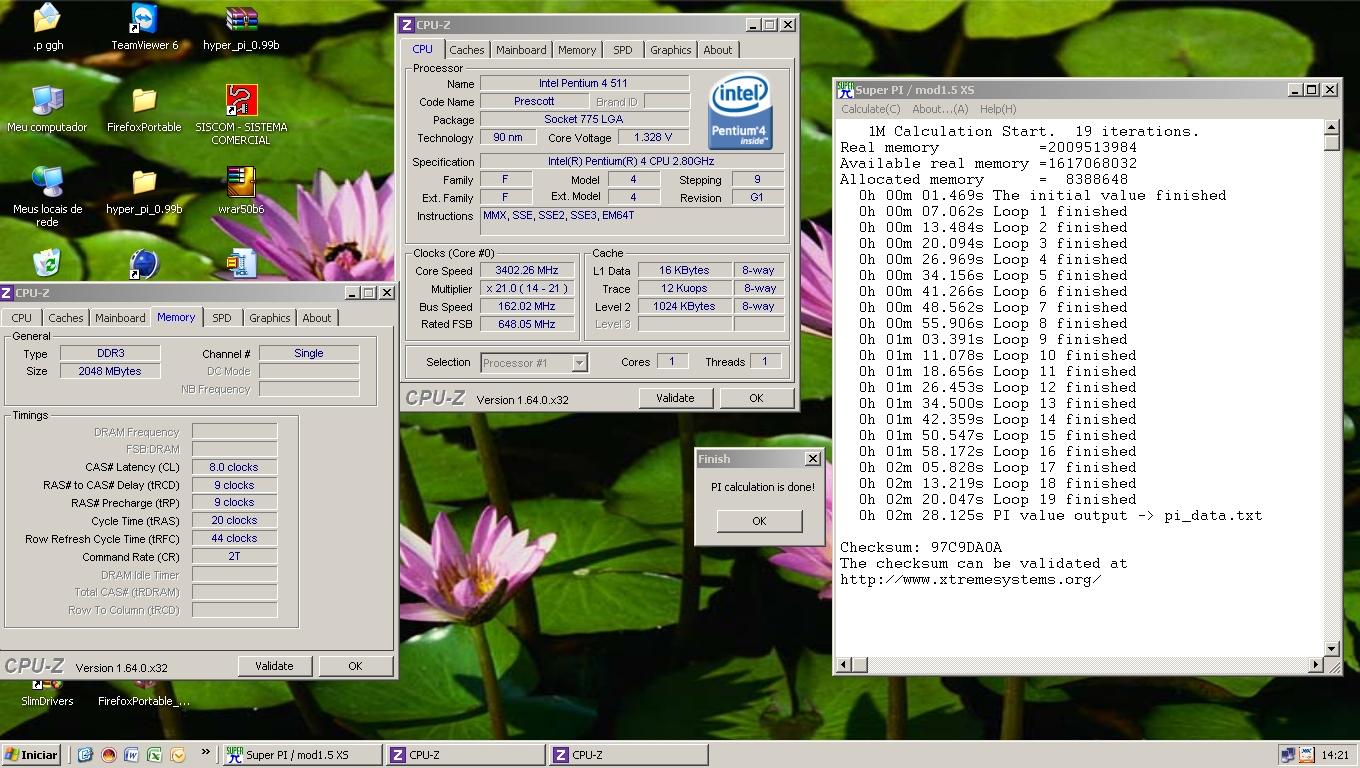The image size is (1360, 768).
Task: Click the Bus Speed value 162.02 MHz
Action: [527, 306]
